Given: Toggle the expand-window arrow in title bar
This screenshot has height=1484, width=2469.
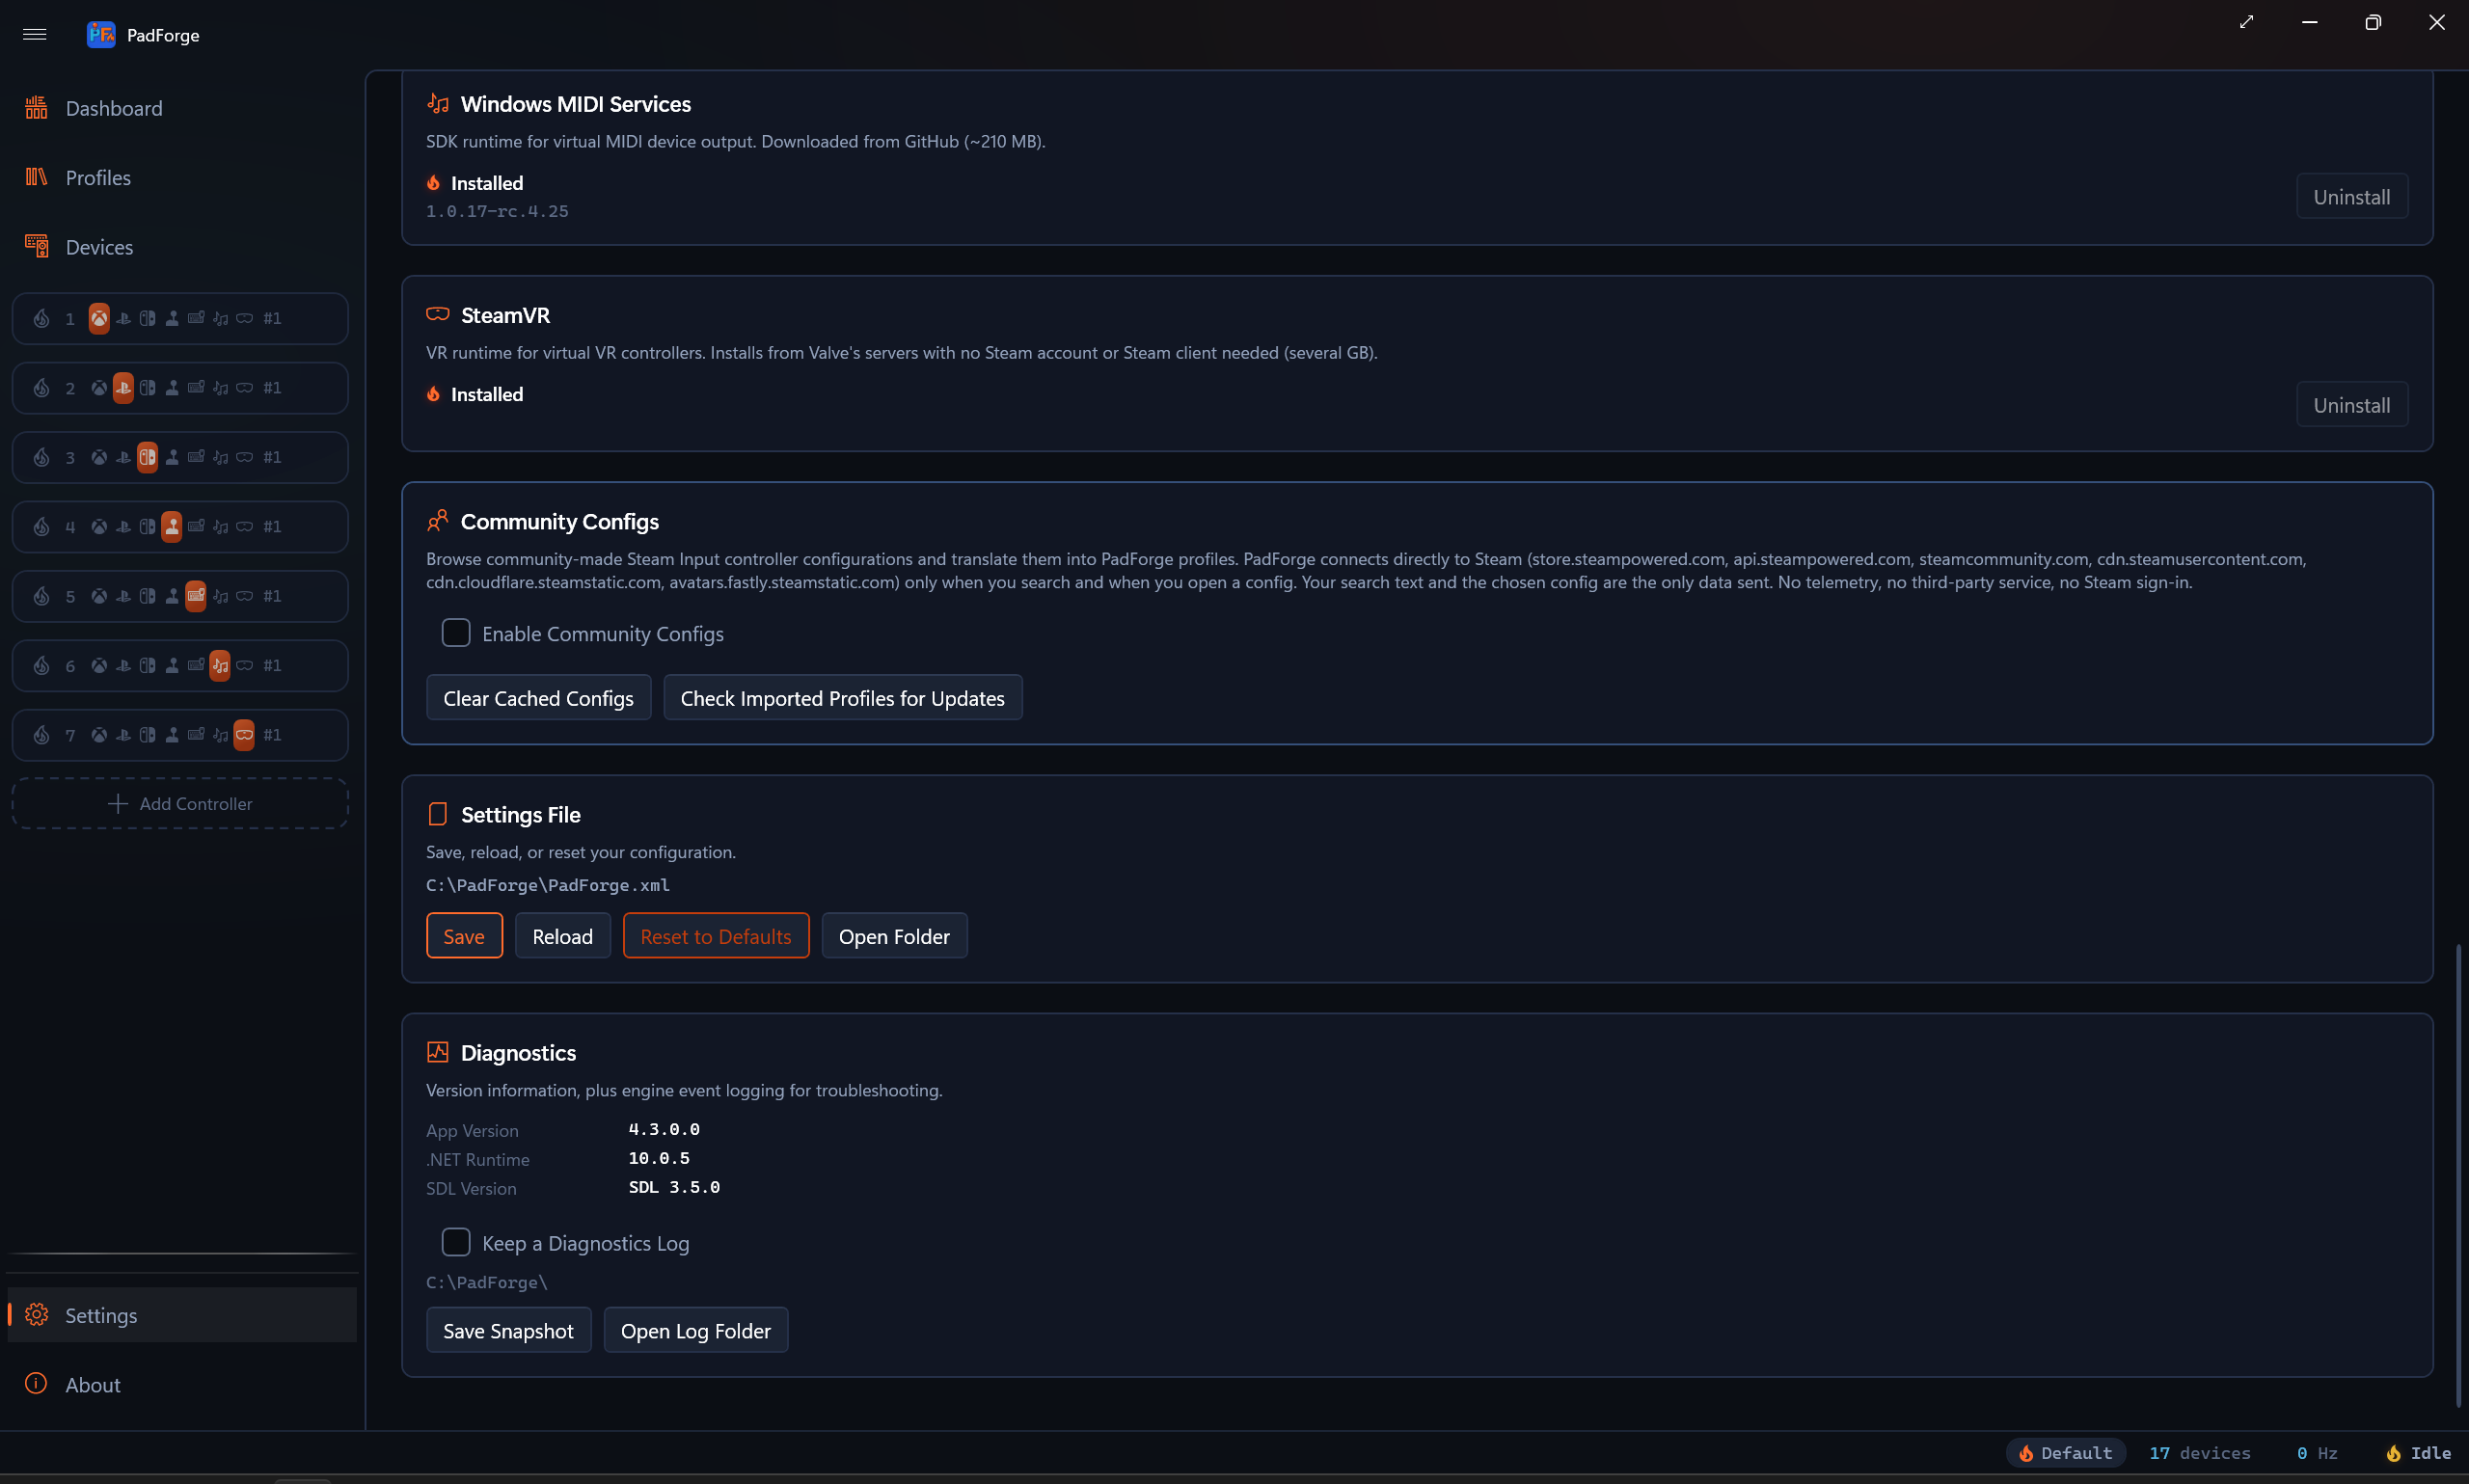Looking at the screenshot, I should pyautogui.click(x=2246, y=22).
